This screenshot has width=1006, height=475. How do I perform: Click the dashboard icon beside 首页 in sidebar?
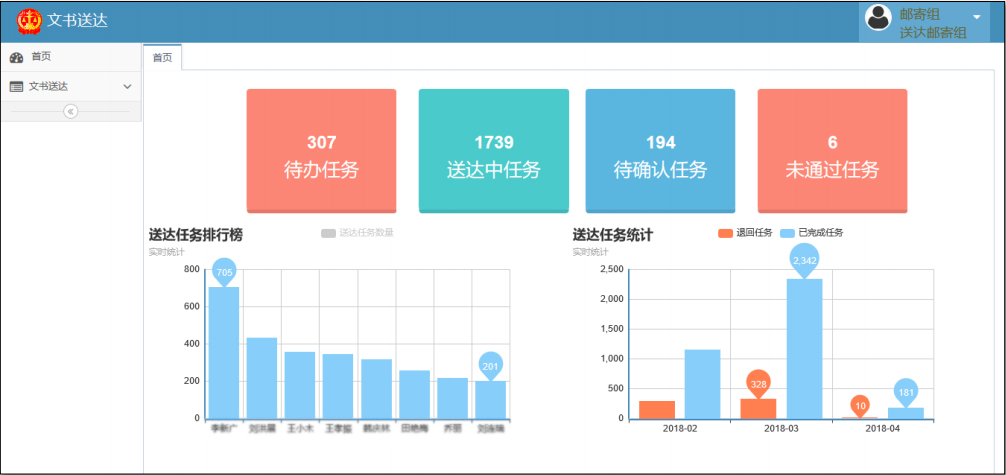pos(17,57)
